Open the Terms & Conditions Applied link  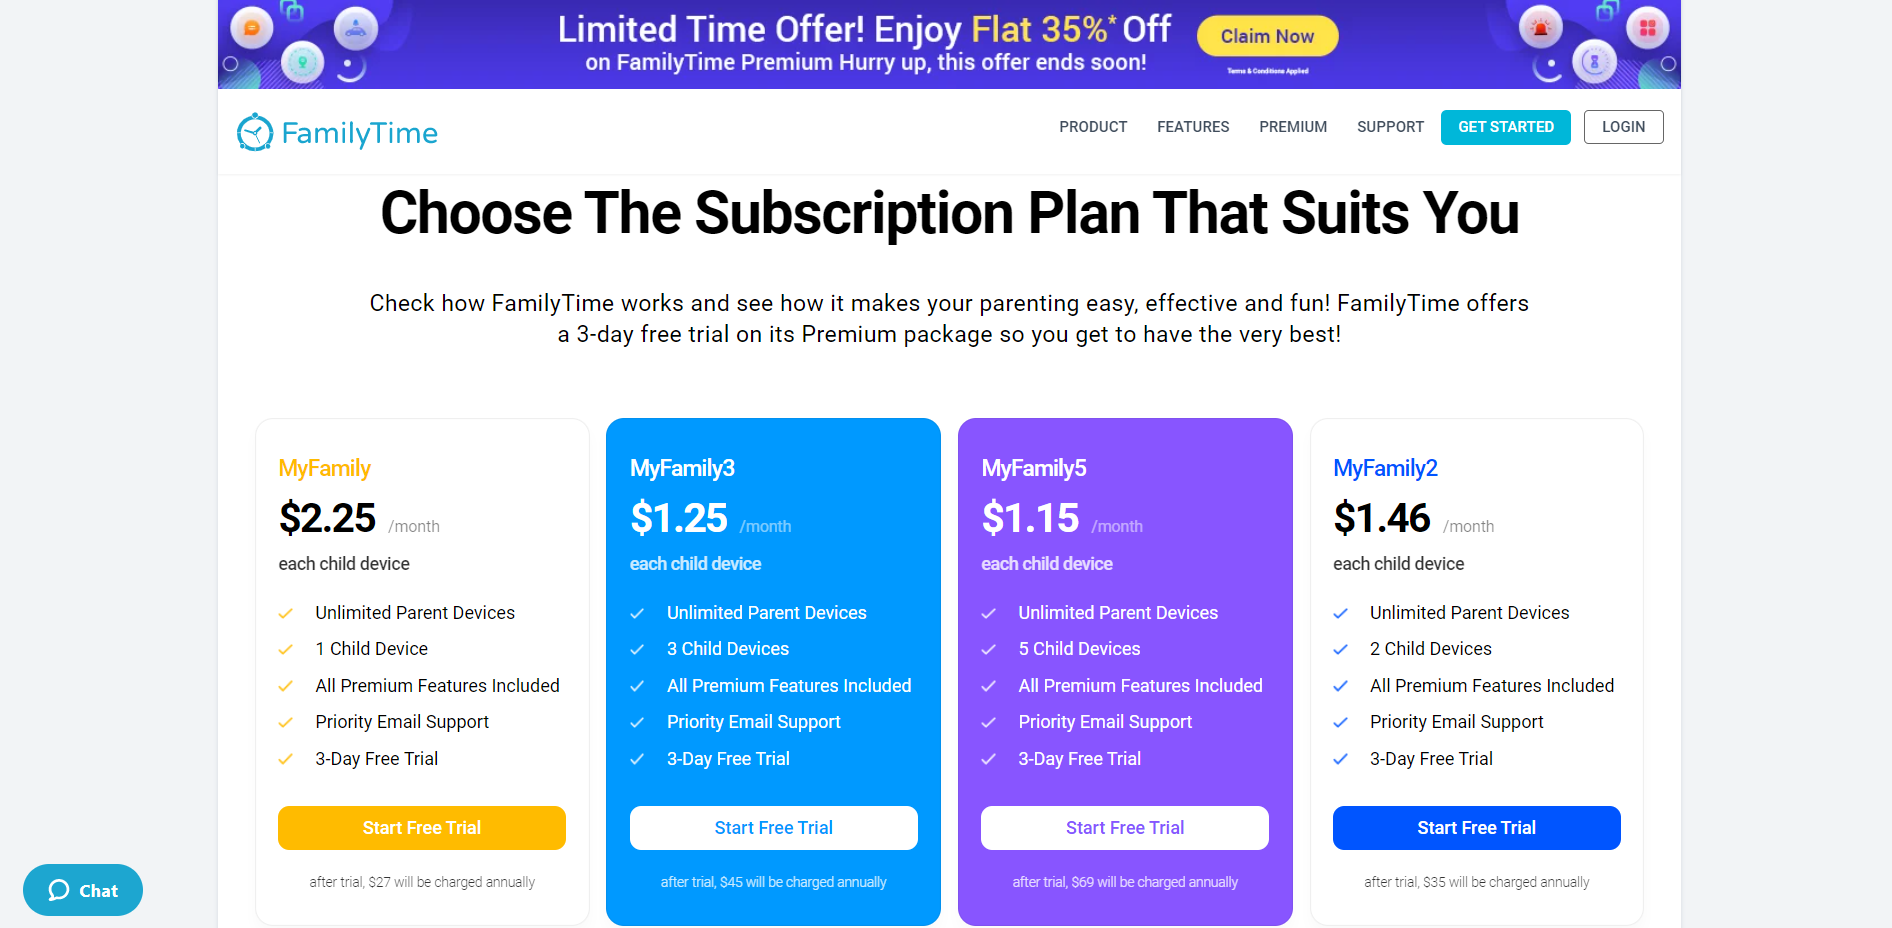1268,71
